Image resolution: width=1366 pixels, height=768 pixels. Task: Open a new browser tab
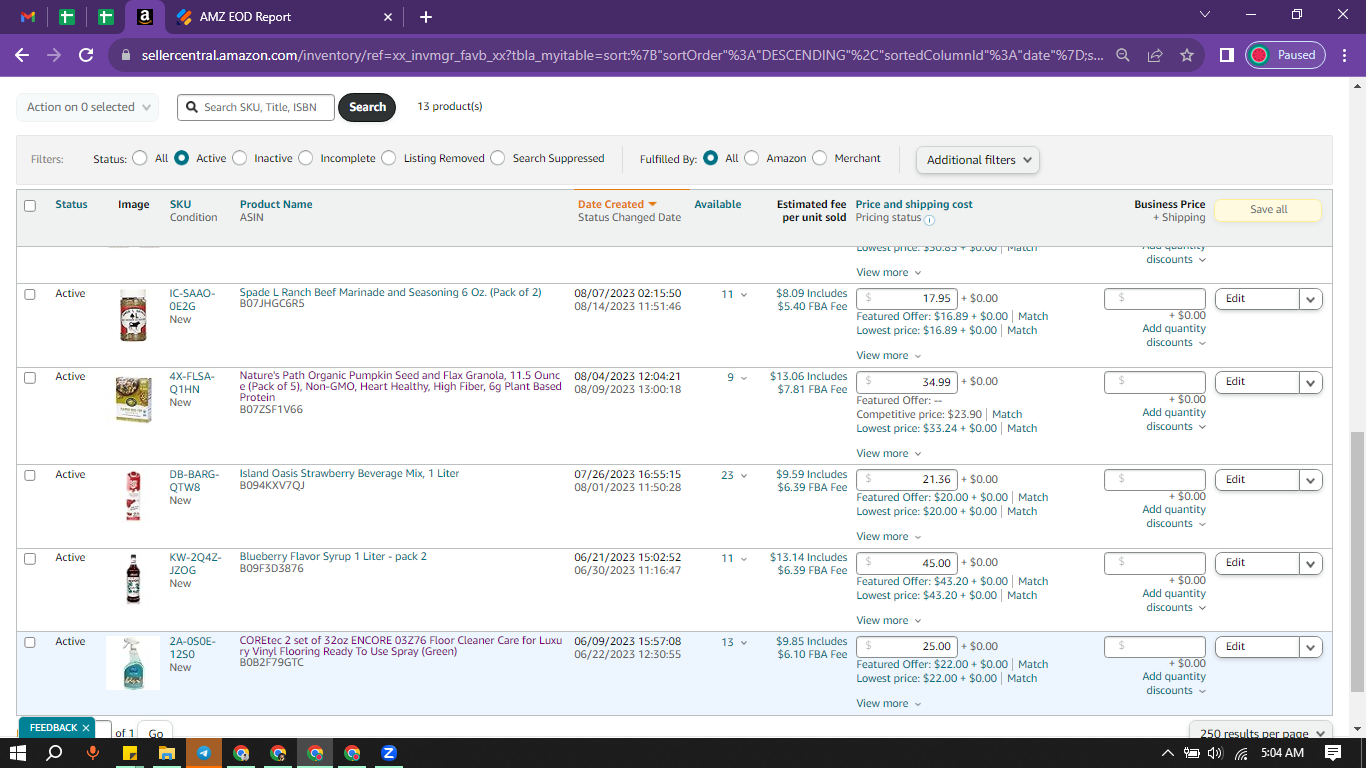426,17
